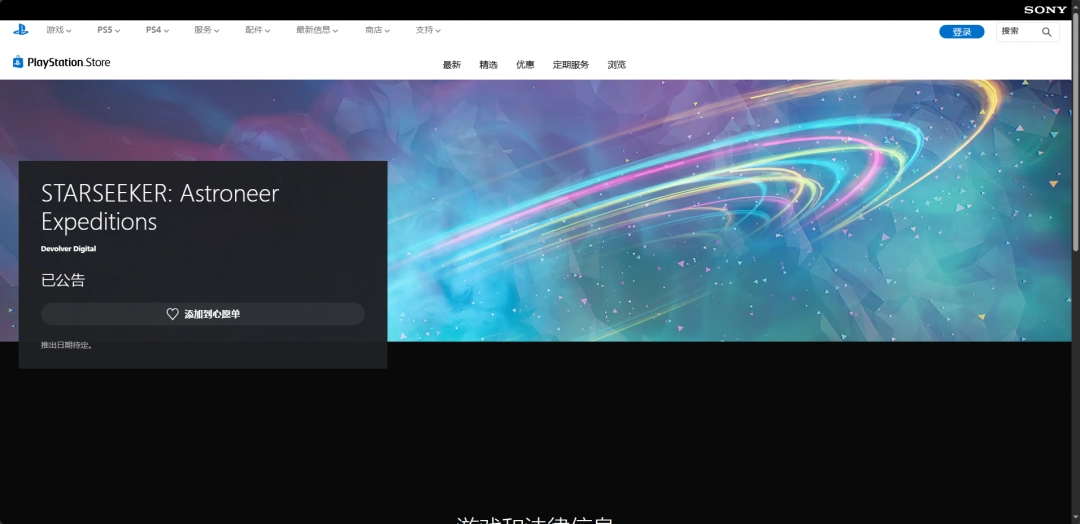The width and height of the screenshot is (1080, 524).
Task: Go to the 定期服务 tab
Action: click(571, 65)
